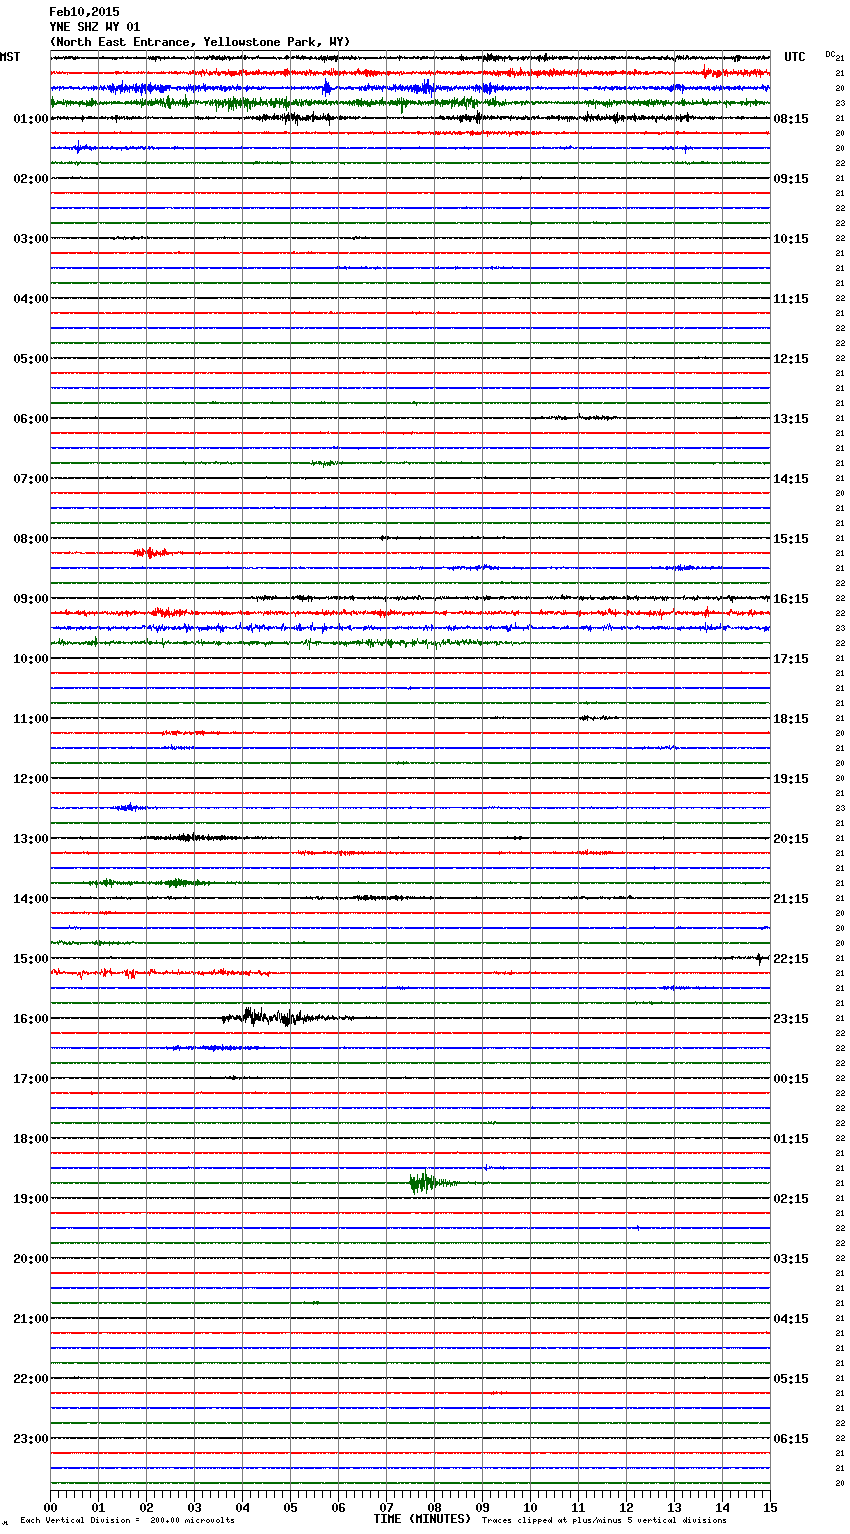Click the DC column header at top right
The height and width of the screenshot is (1534, 850).
[x=830, y=54]
